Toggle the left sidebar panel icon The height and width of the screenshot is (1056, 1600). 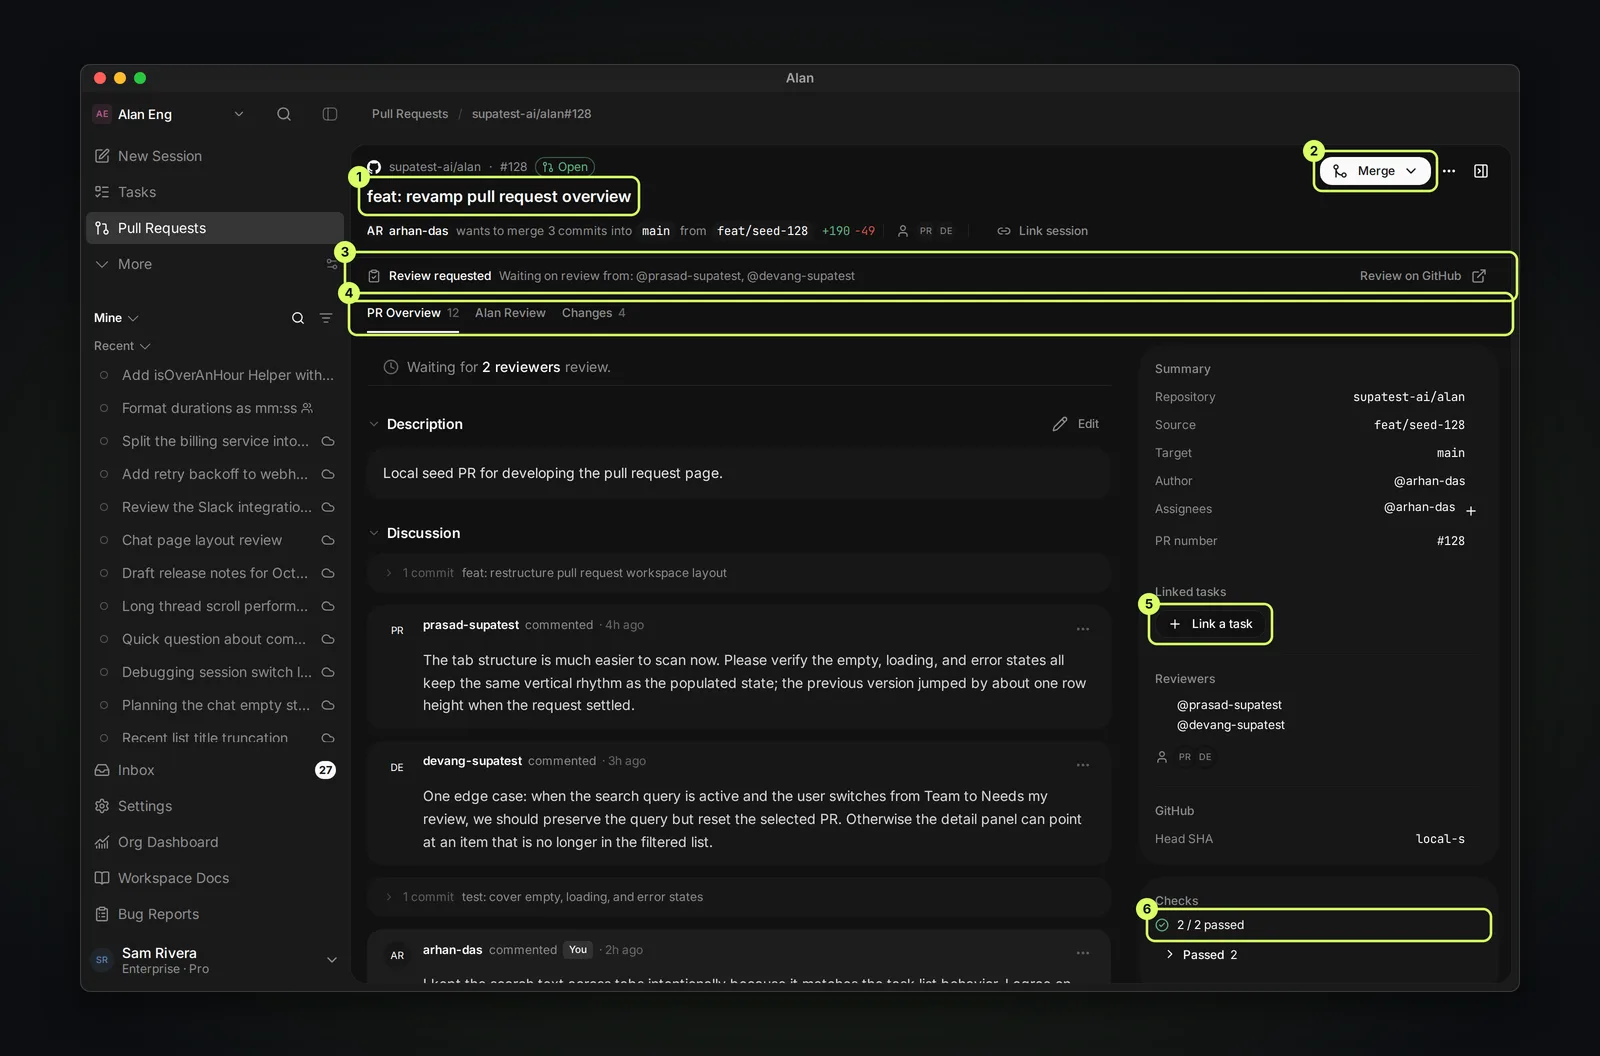pyautogui.click(x=330, y=114)
